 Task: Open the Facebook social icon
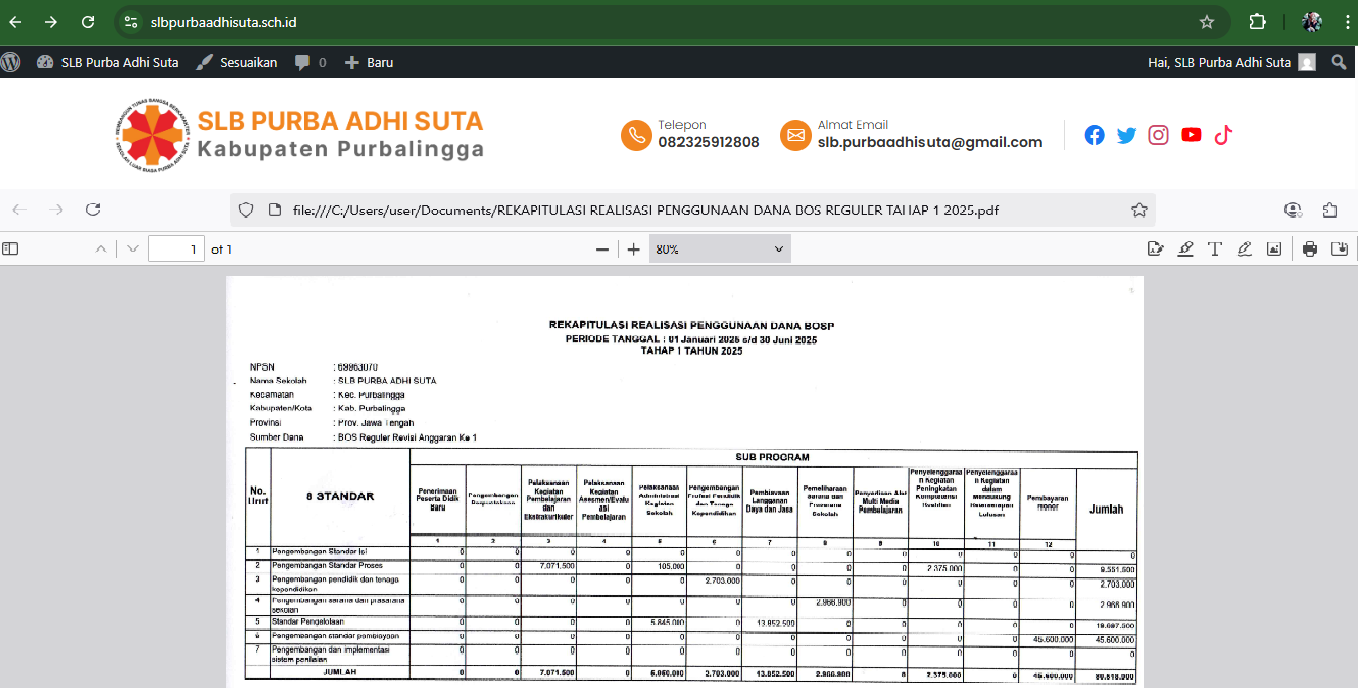coord(1095,135)
